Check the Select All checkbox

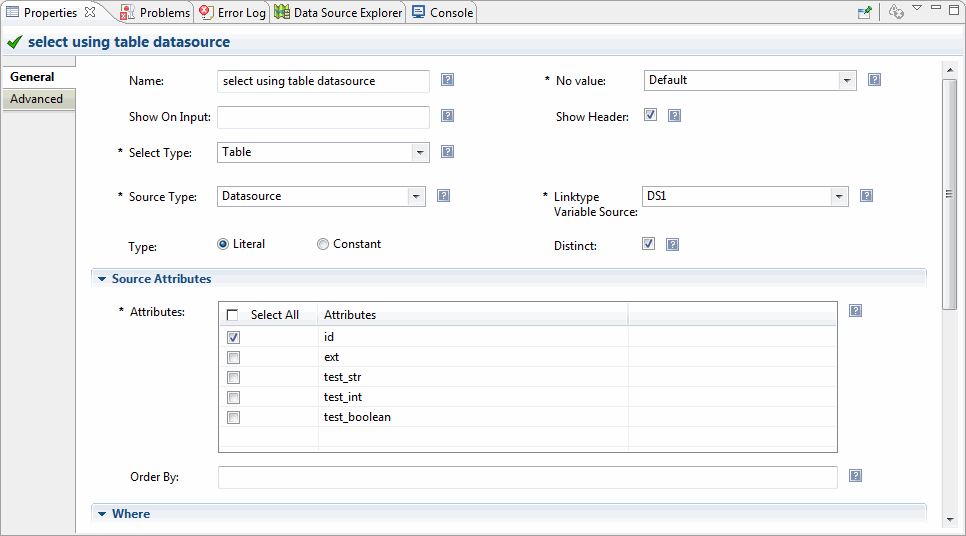click(232, 315)
